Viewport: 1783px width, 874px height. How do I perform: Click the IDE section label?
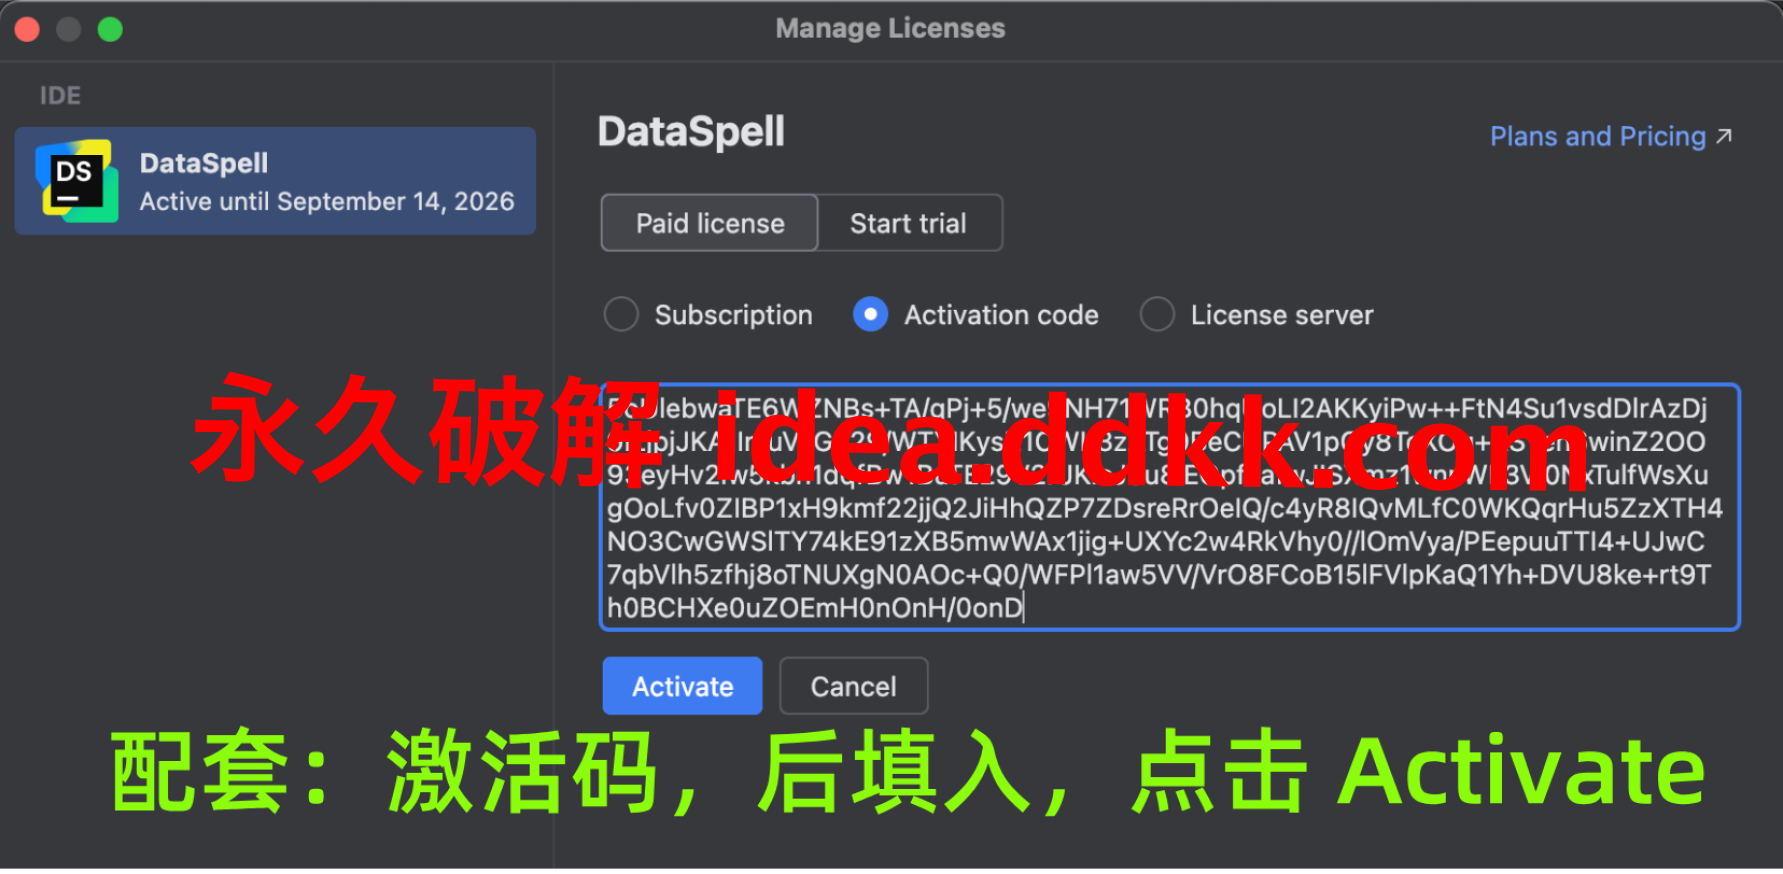(60, 96)
